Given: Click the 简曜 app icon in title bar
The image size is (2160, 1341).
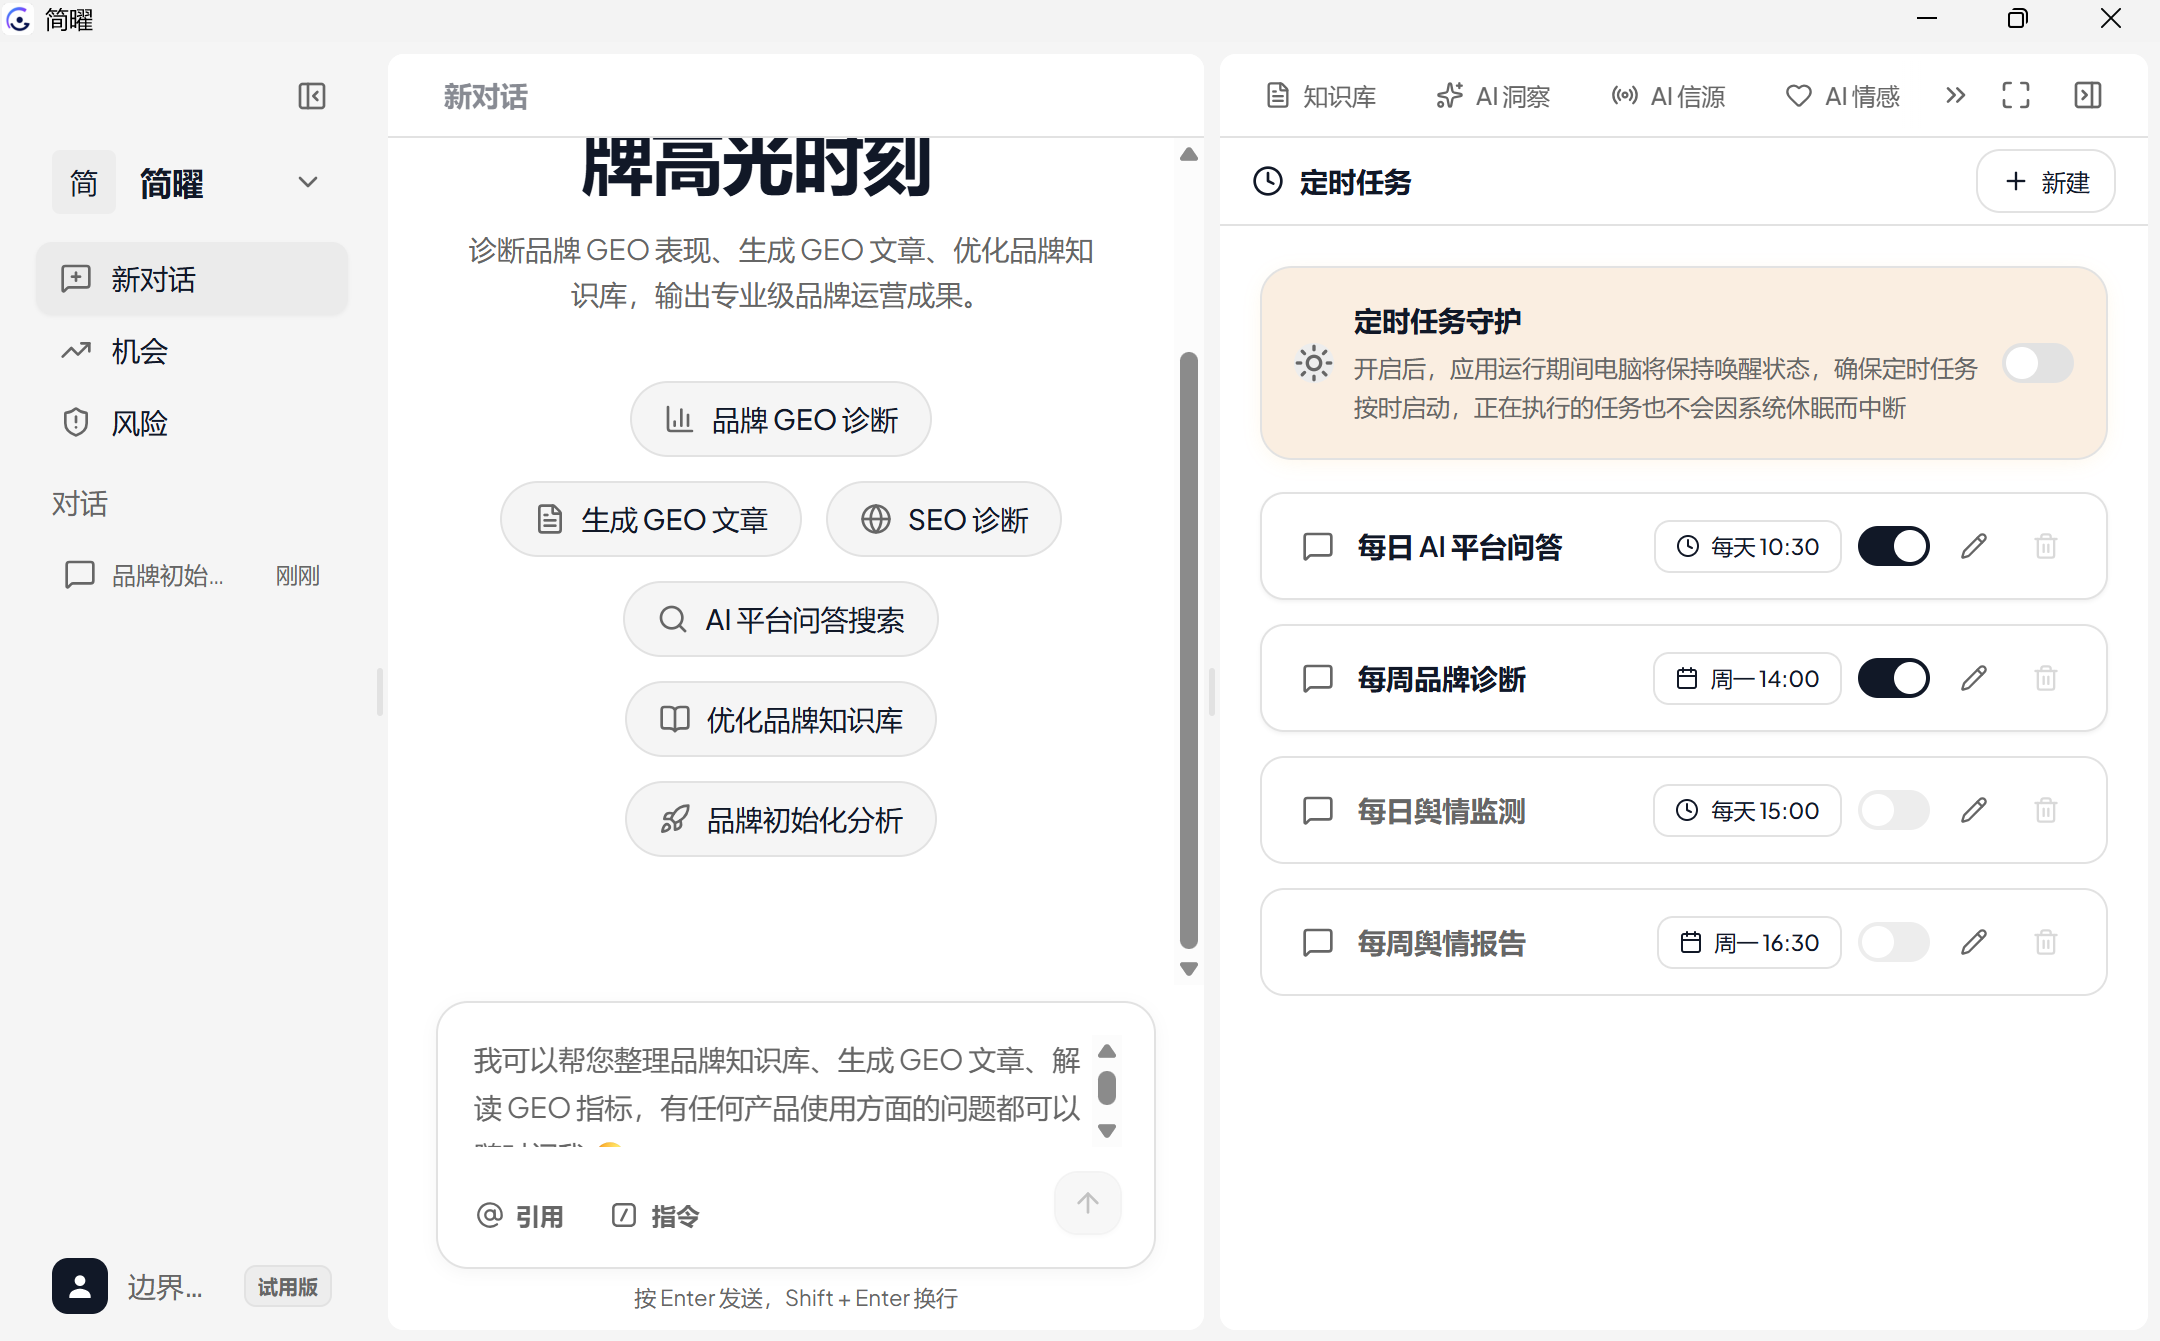Looking at the screenshot, I should pyautogui.click(x=19, y=19).
